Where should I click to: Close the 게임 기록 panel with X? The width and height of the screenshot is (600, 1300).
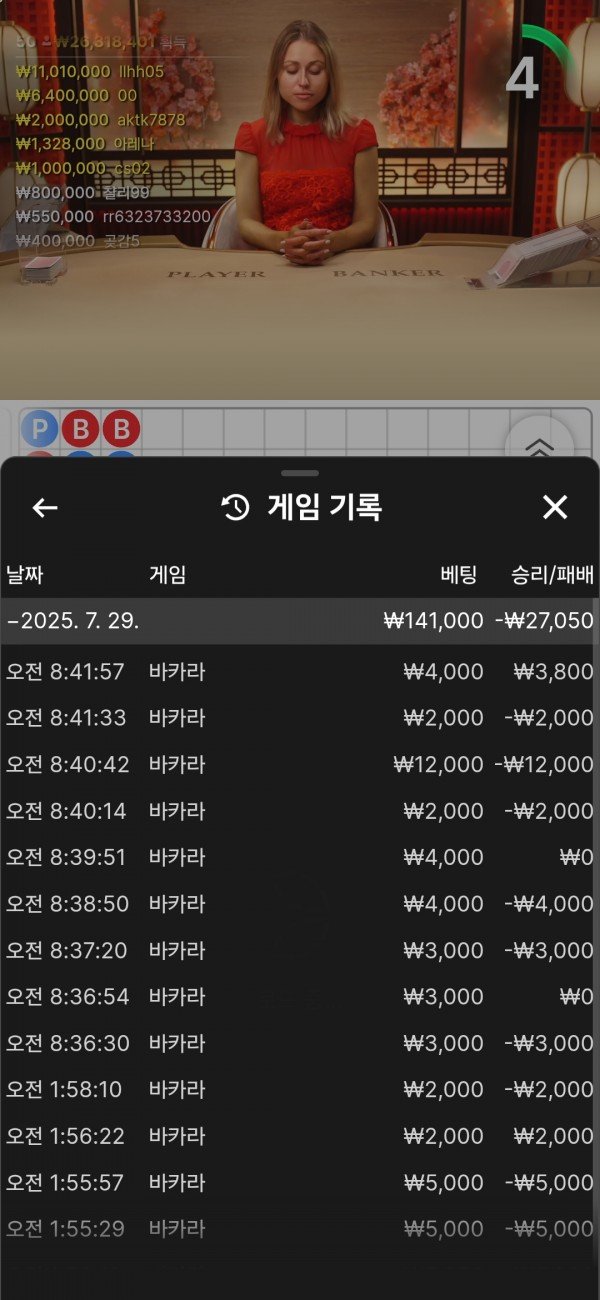(555, 508)
